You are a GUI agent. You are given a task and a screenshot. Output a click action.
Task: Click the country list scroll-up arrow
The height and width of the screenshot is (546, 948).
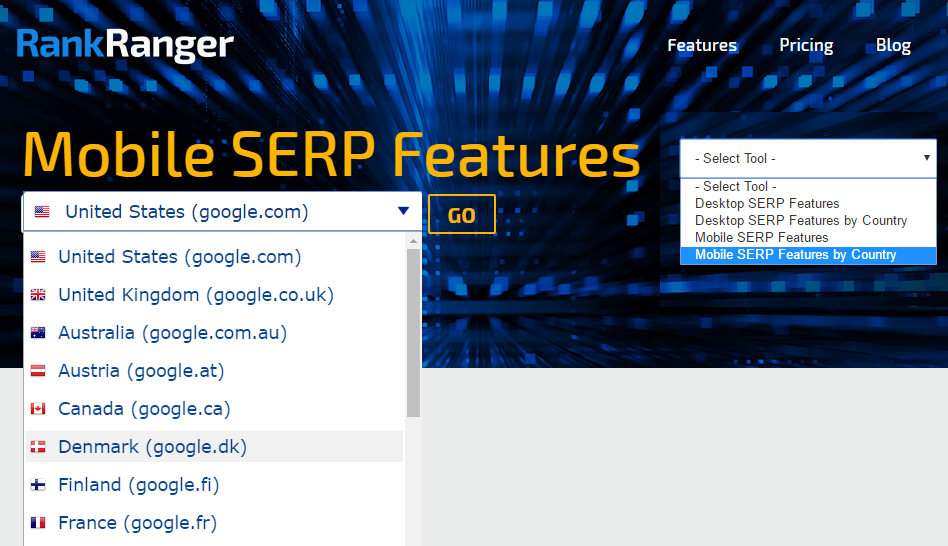coord(414,241)
